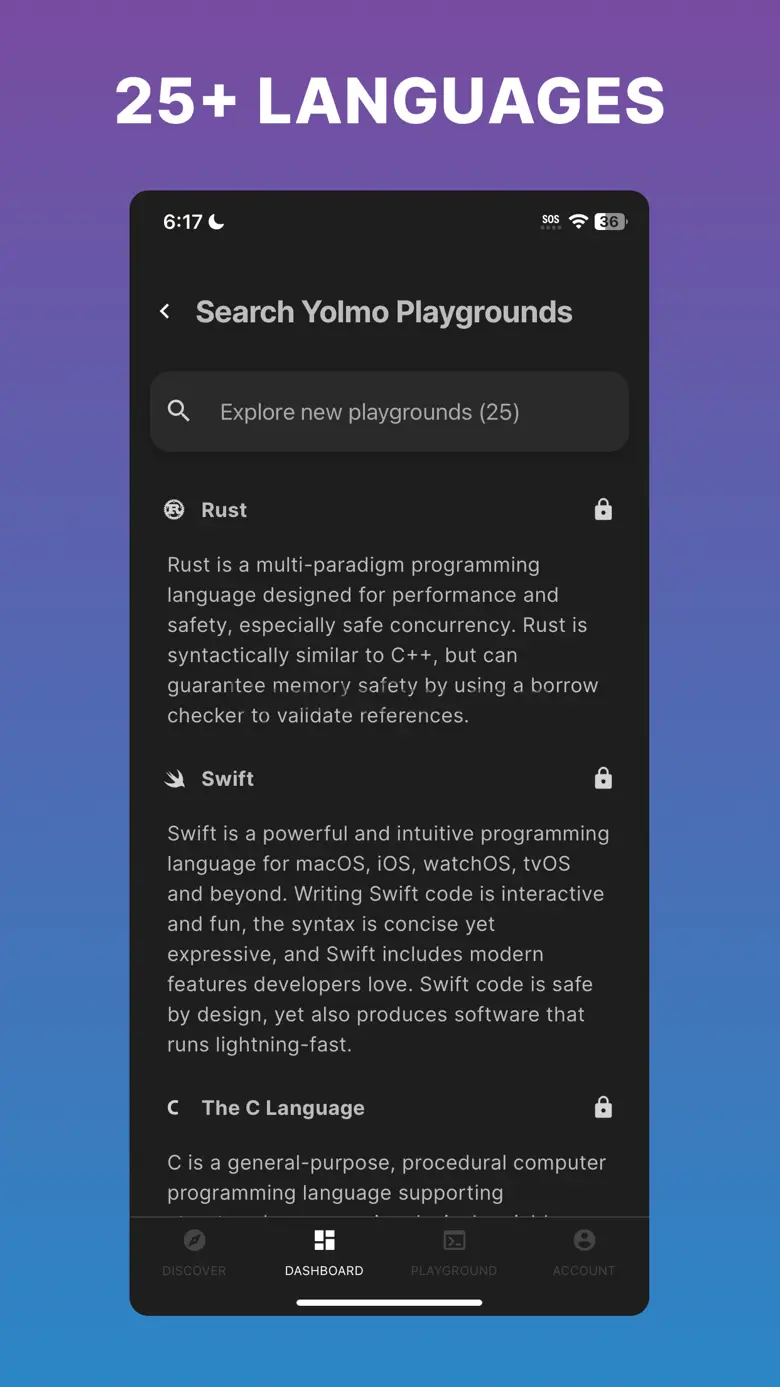Open the Swift playground entry
The image size is (780, 1387).
[228, 779]
